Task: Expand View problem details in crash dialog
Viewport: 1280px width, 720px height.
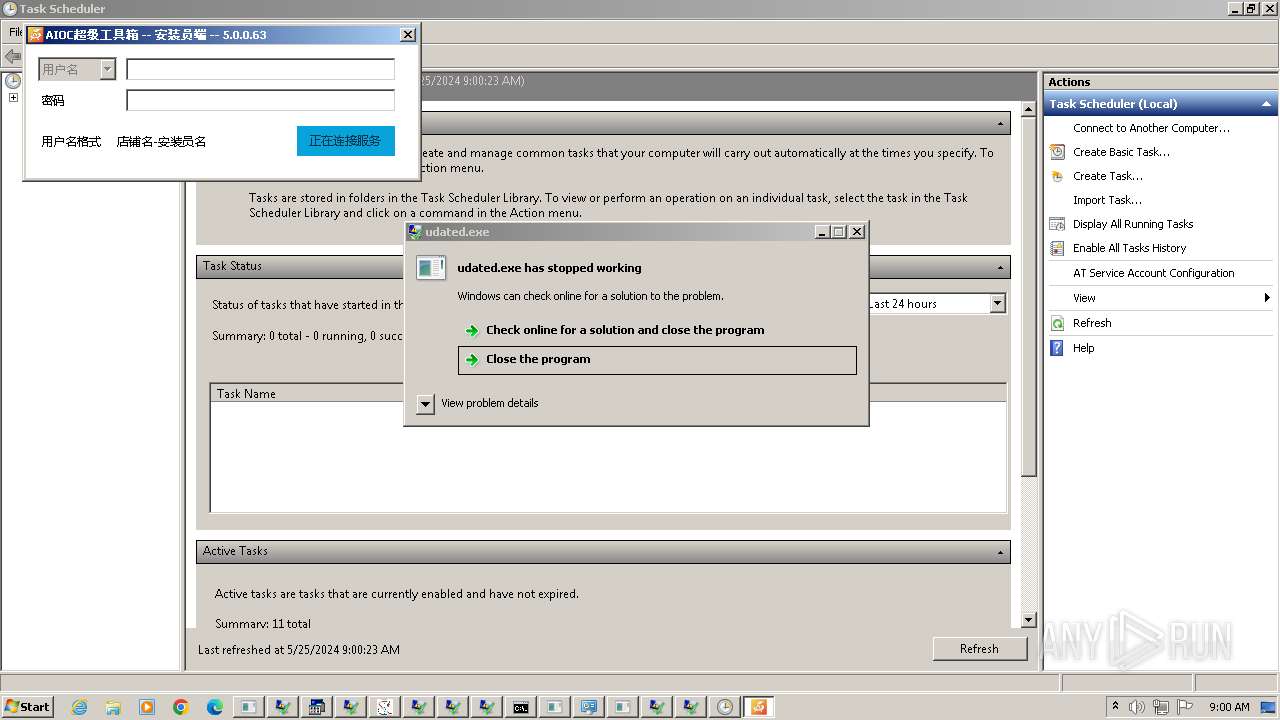Action: pyautogui.click(x=426, y=403)
